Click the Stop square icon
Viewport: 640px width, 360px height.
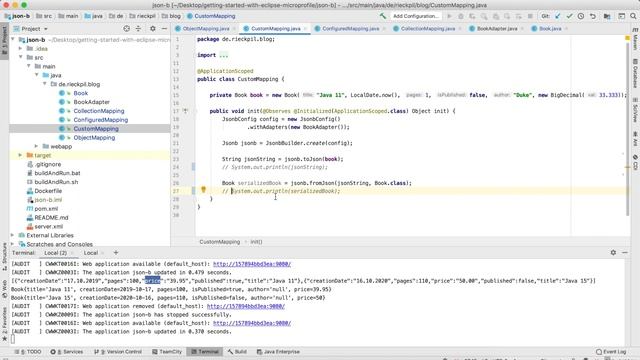(530, 16)
